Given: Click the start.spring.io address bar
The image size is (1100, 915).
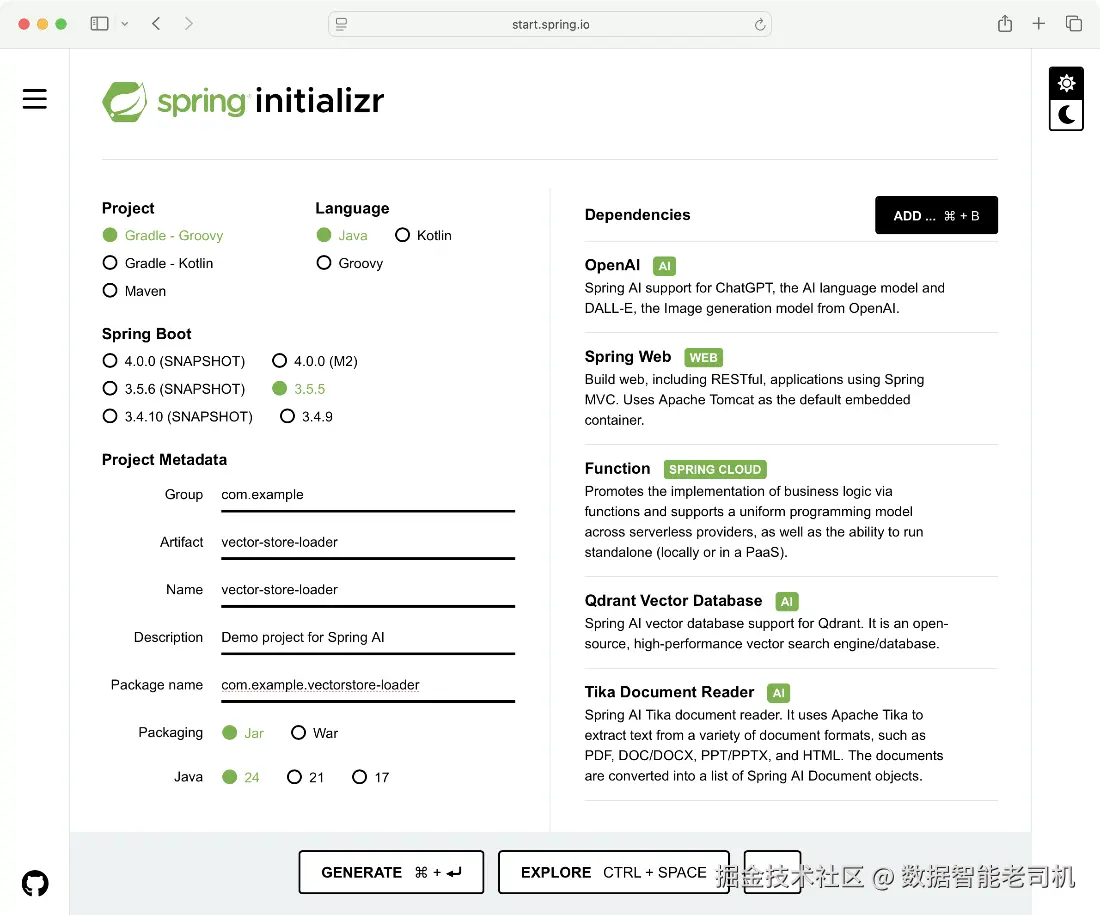Looking at the screenshot, I should 550,25.
